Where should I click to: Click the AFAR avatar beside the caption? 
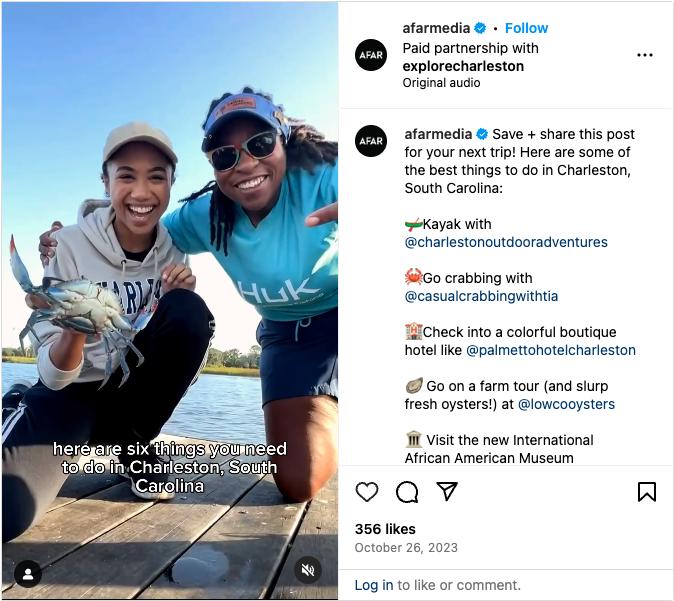(371, 141)
